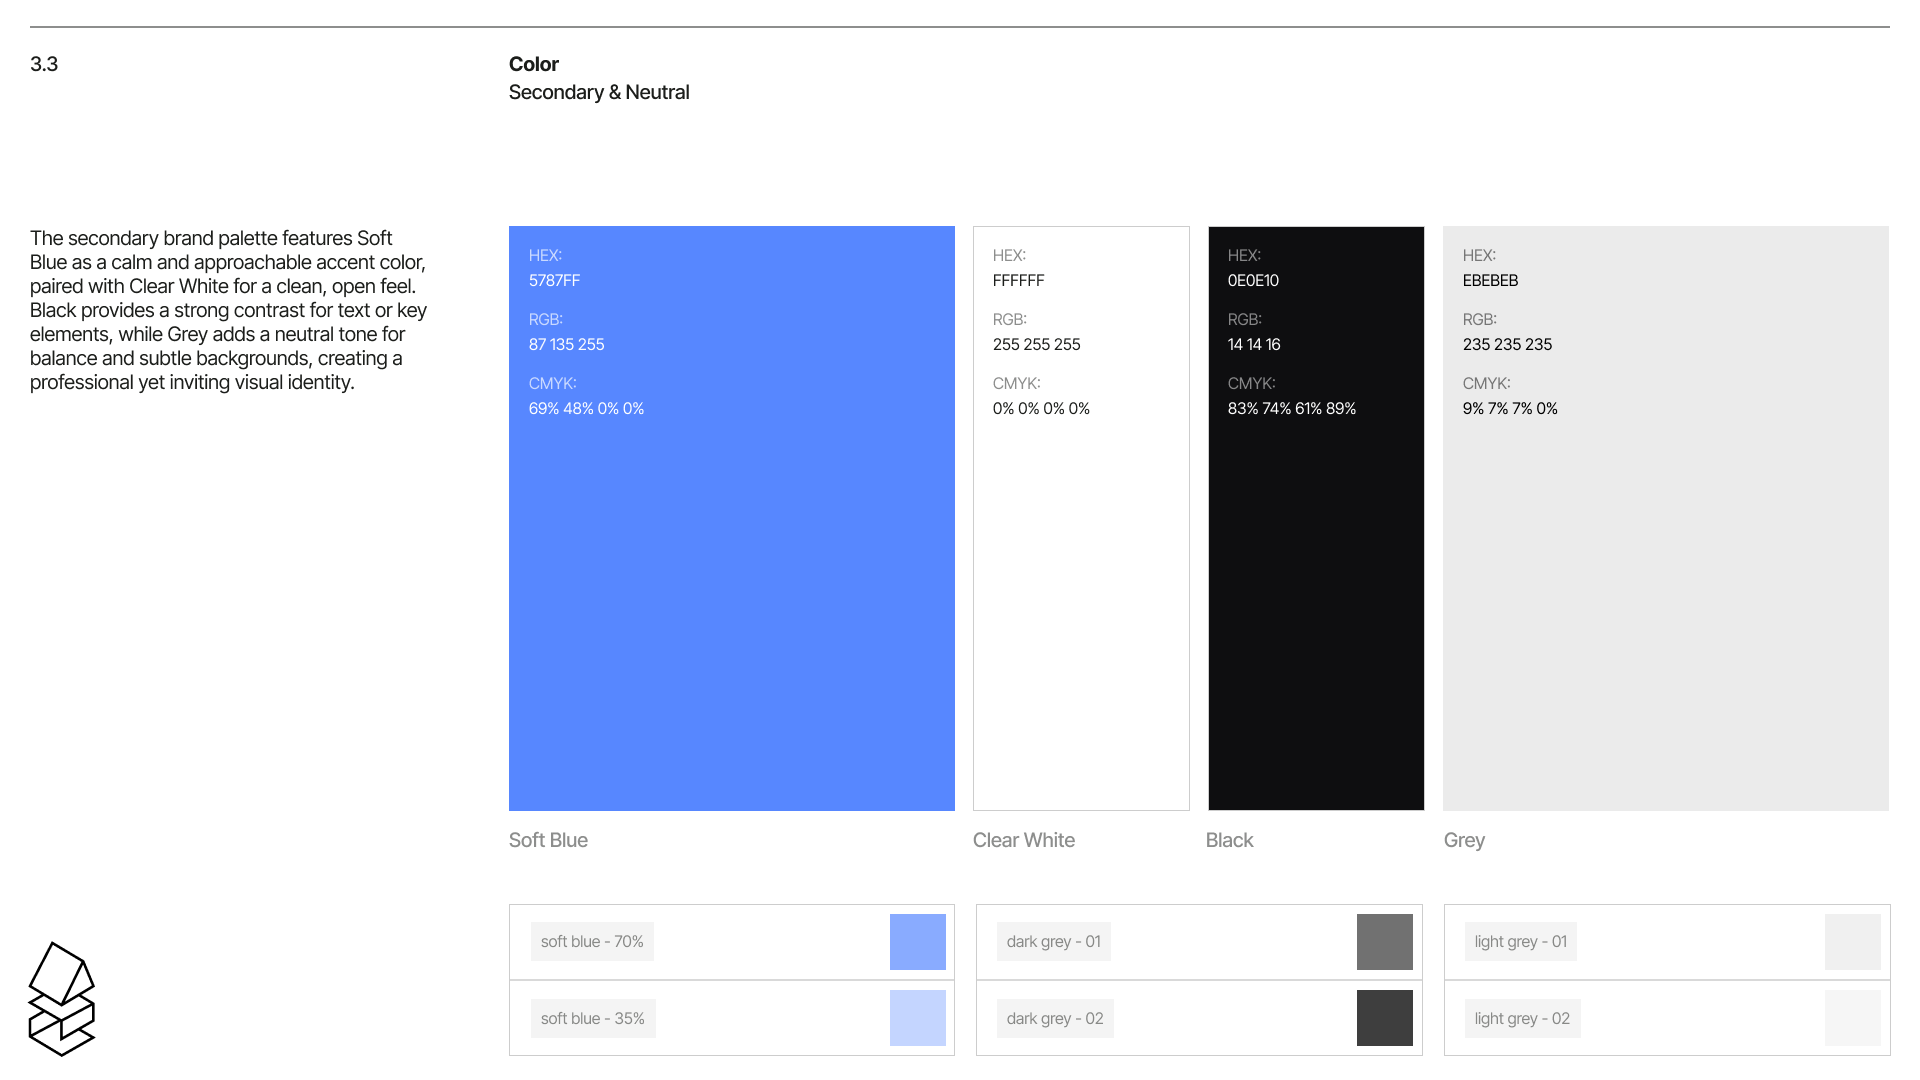Click the RGB value 87 135 255
This screenshot has width=1920, height=1080.
click(x=566, y=345)
